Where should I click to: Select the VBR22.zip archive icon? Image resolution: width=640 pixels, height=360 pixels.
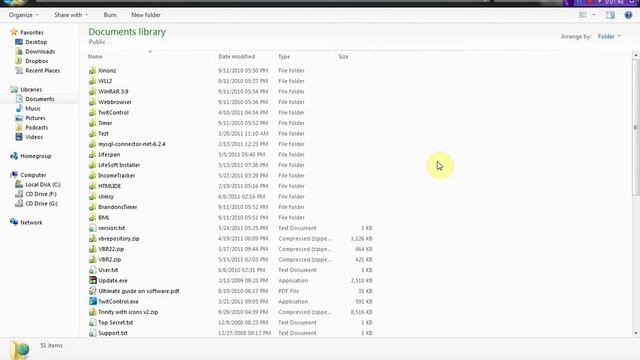point(93,249)
